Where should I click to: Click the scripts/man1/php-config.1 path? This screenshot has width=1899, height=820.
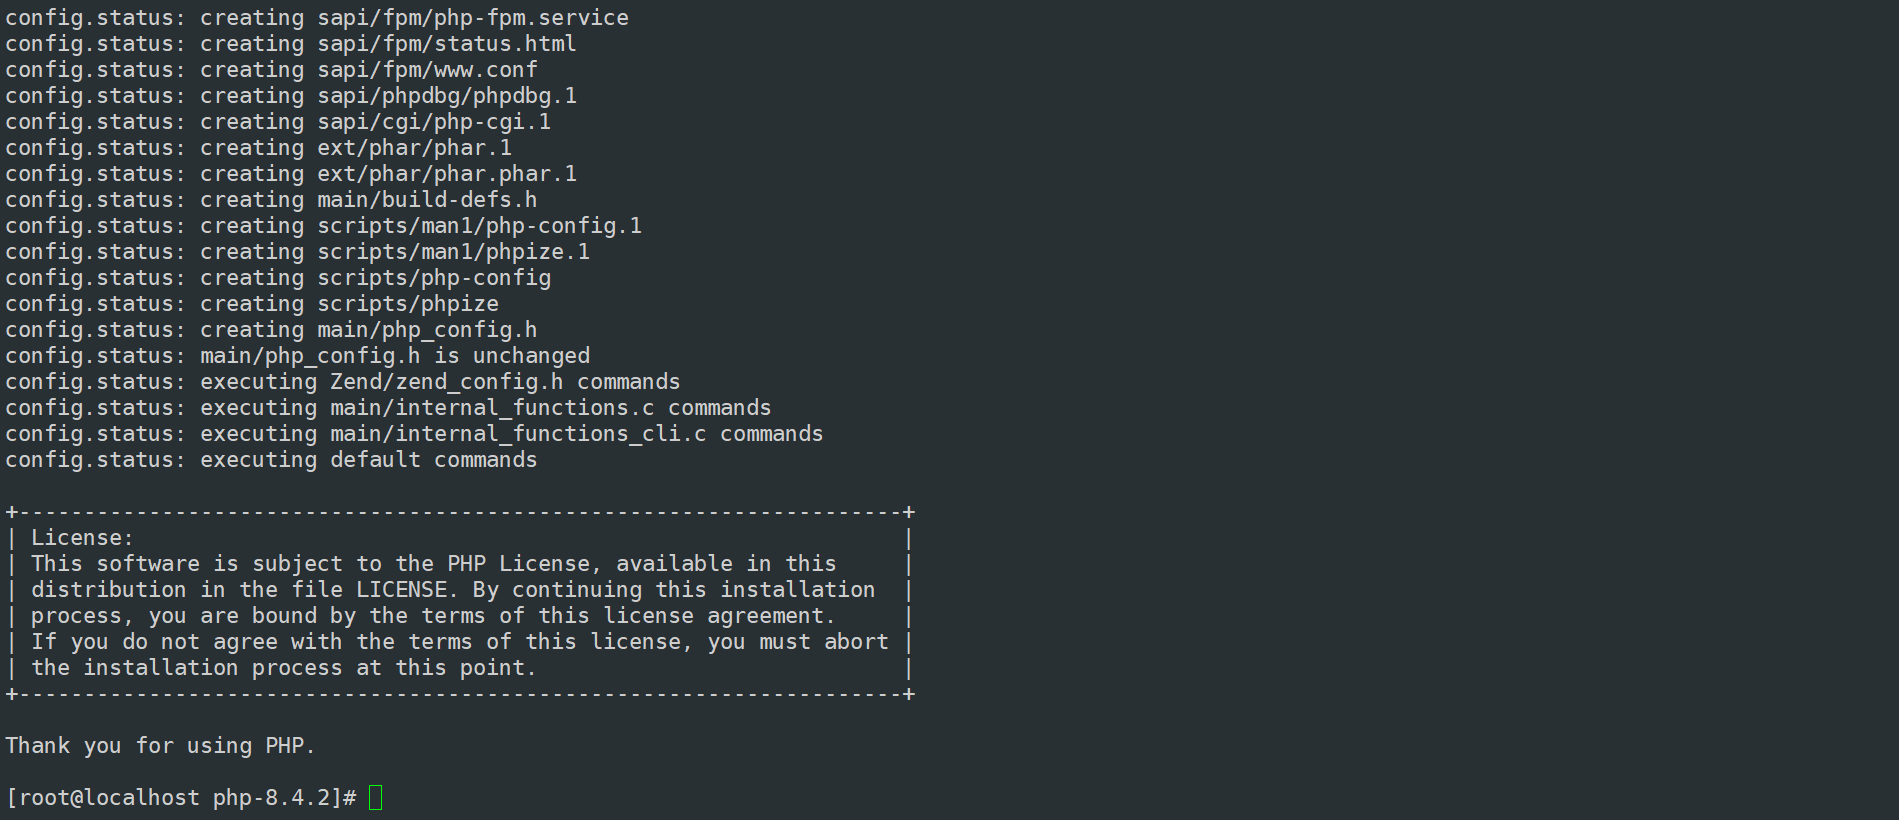pos(480,226)
